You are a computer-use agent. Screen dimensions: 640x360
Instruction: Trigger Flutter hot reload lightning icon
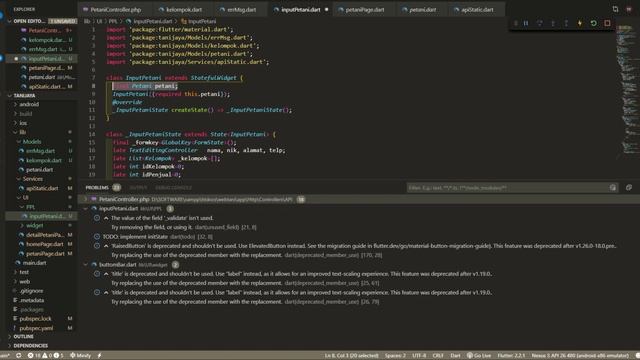(580, 23)
